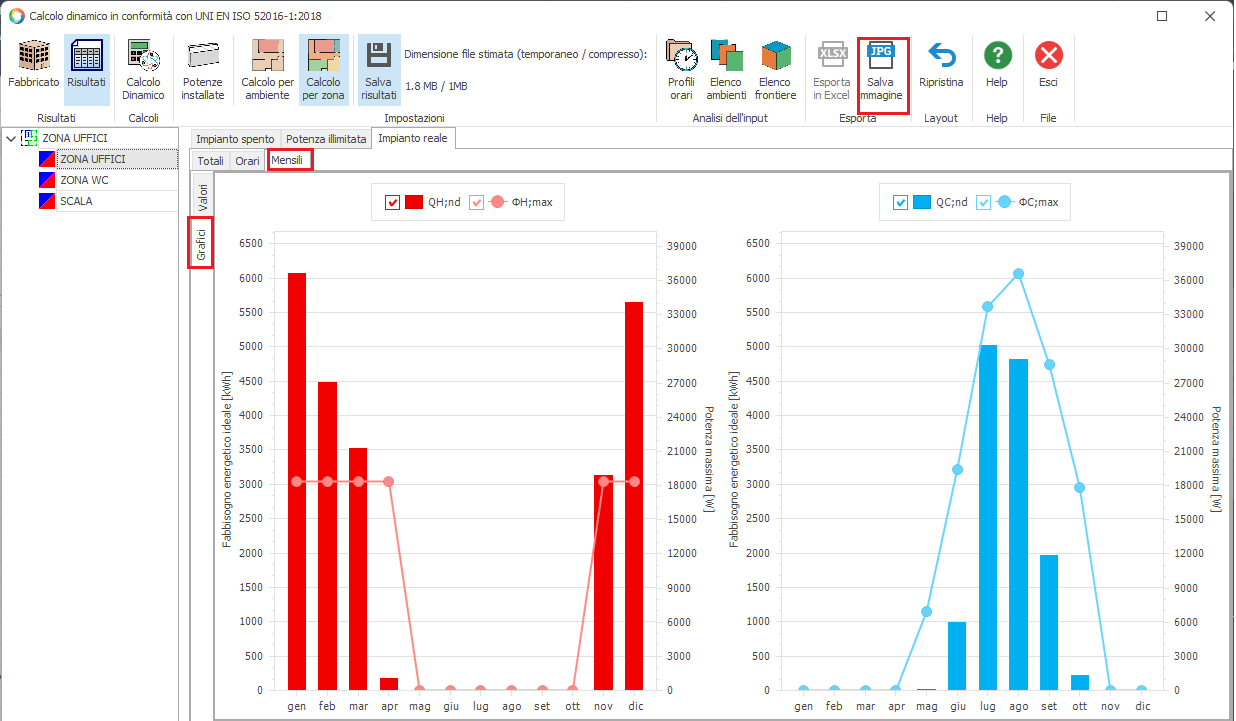Select Calcolo per ambiente mode
Viewport: 1236px width, 721px height.
[267, 68]
